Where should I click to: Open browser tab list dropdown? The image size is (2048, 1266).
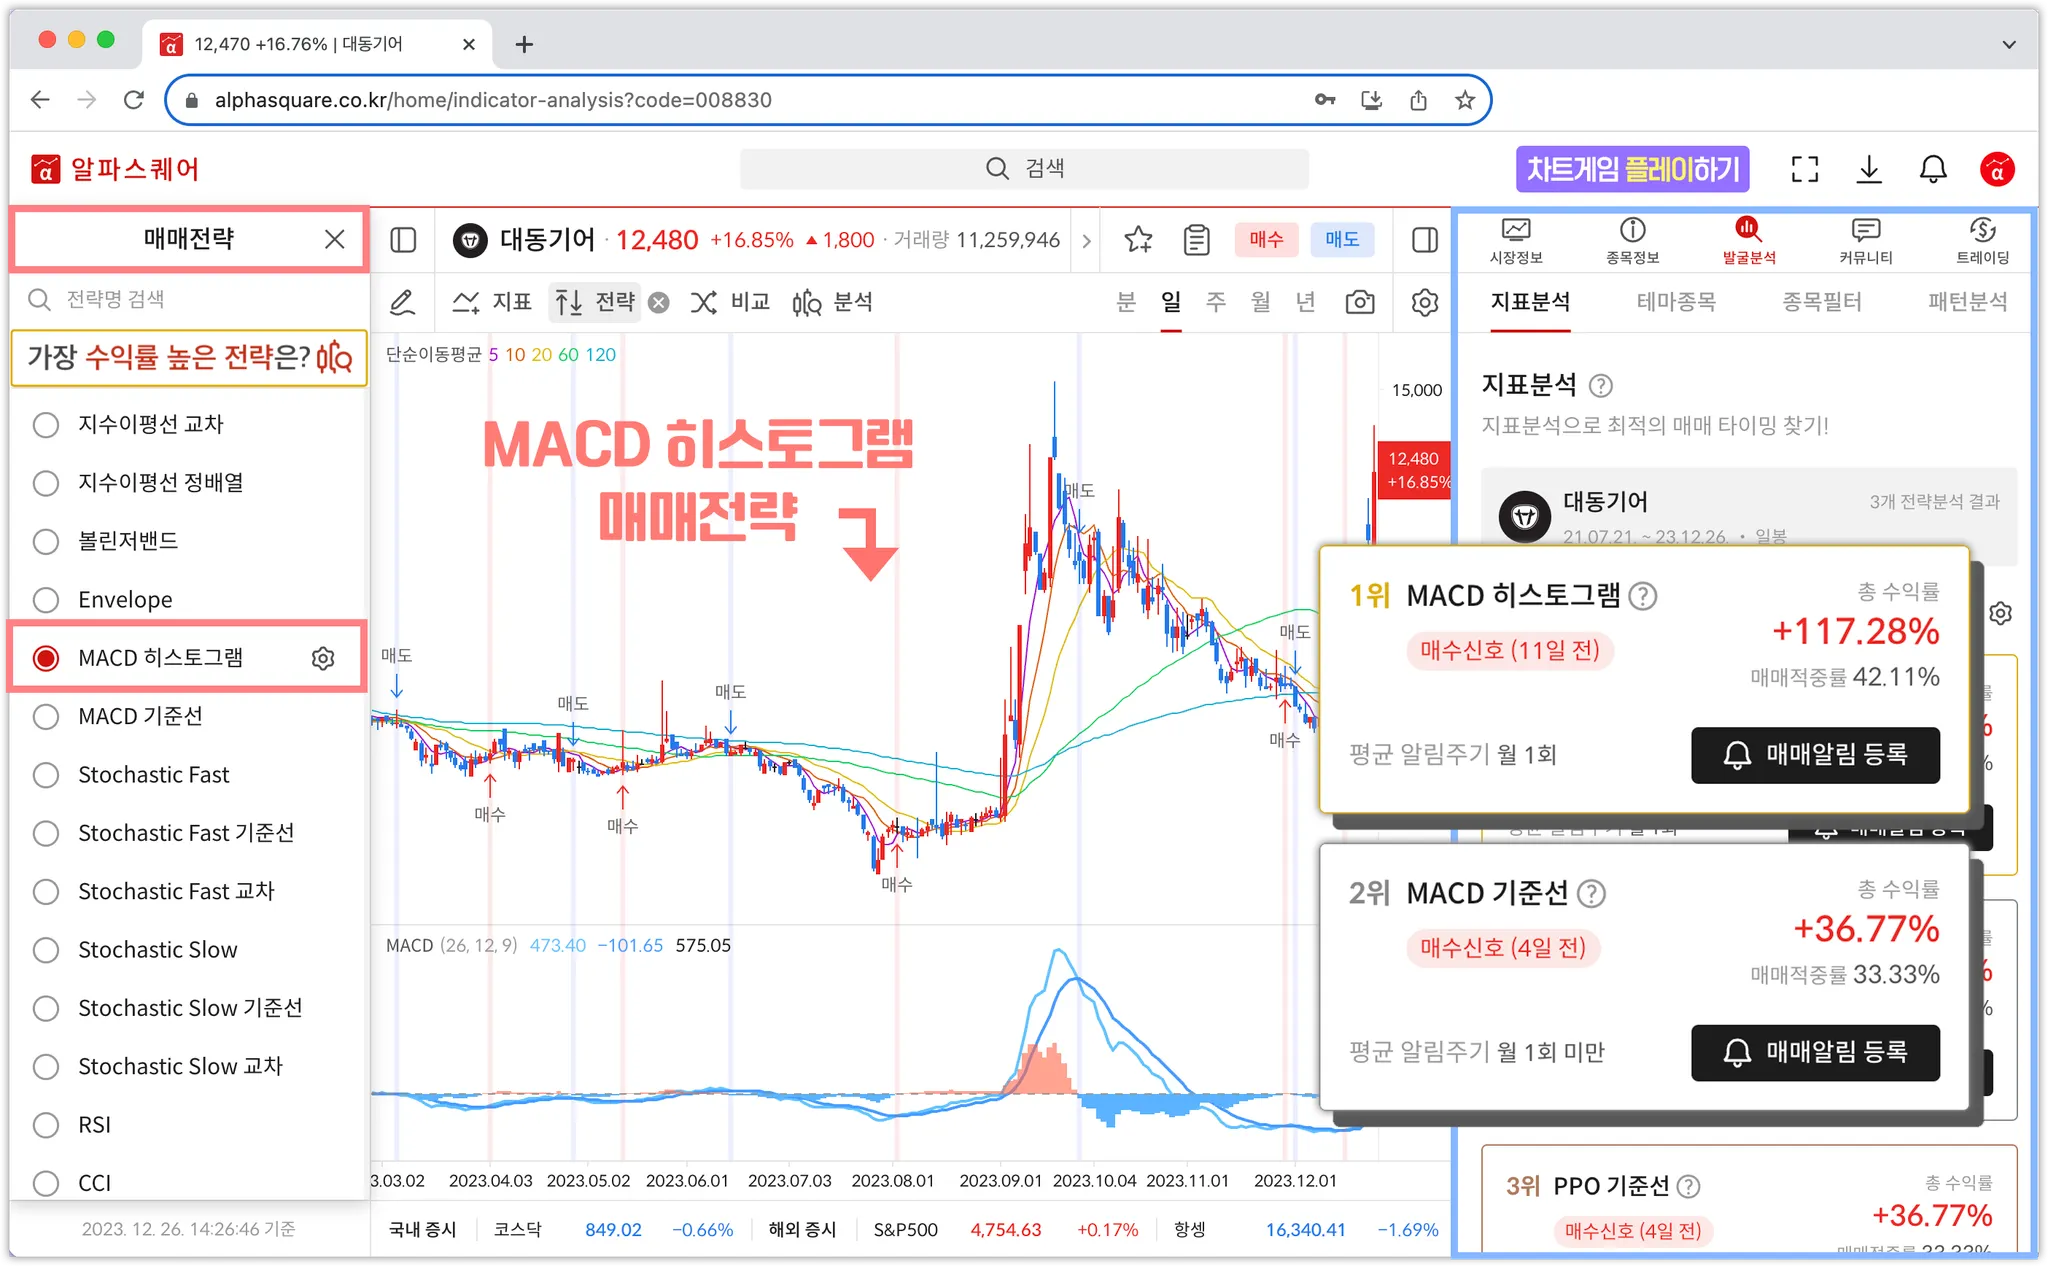point(2008,44)
